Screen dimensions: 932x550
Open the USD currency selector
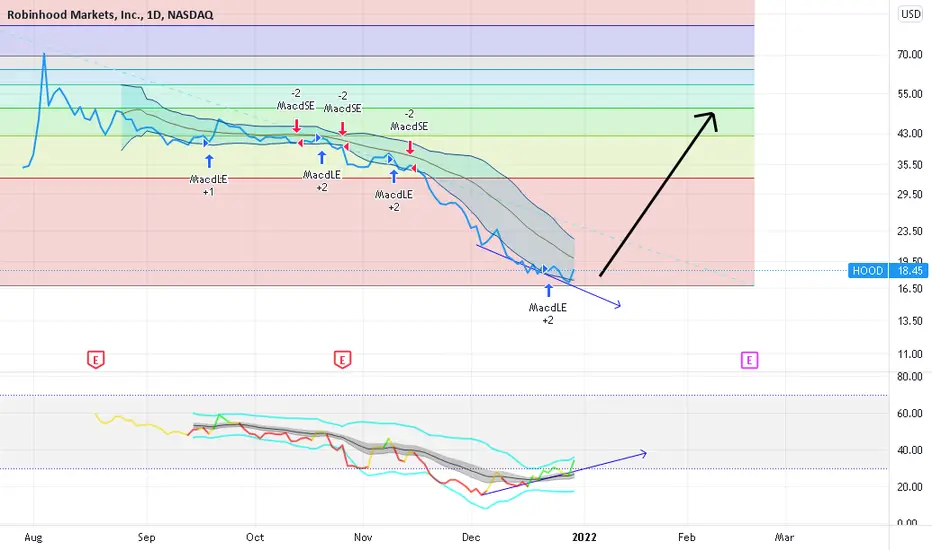coord(910,14)
